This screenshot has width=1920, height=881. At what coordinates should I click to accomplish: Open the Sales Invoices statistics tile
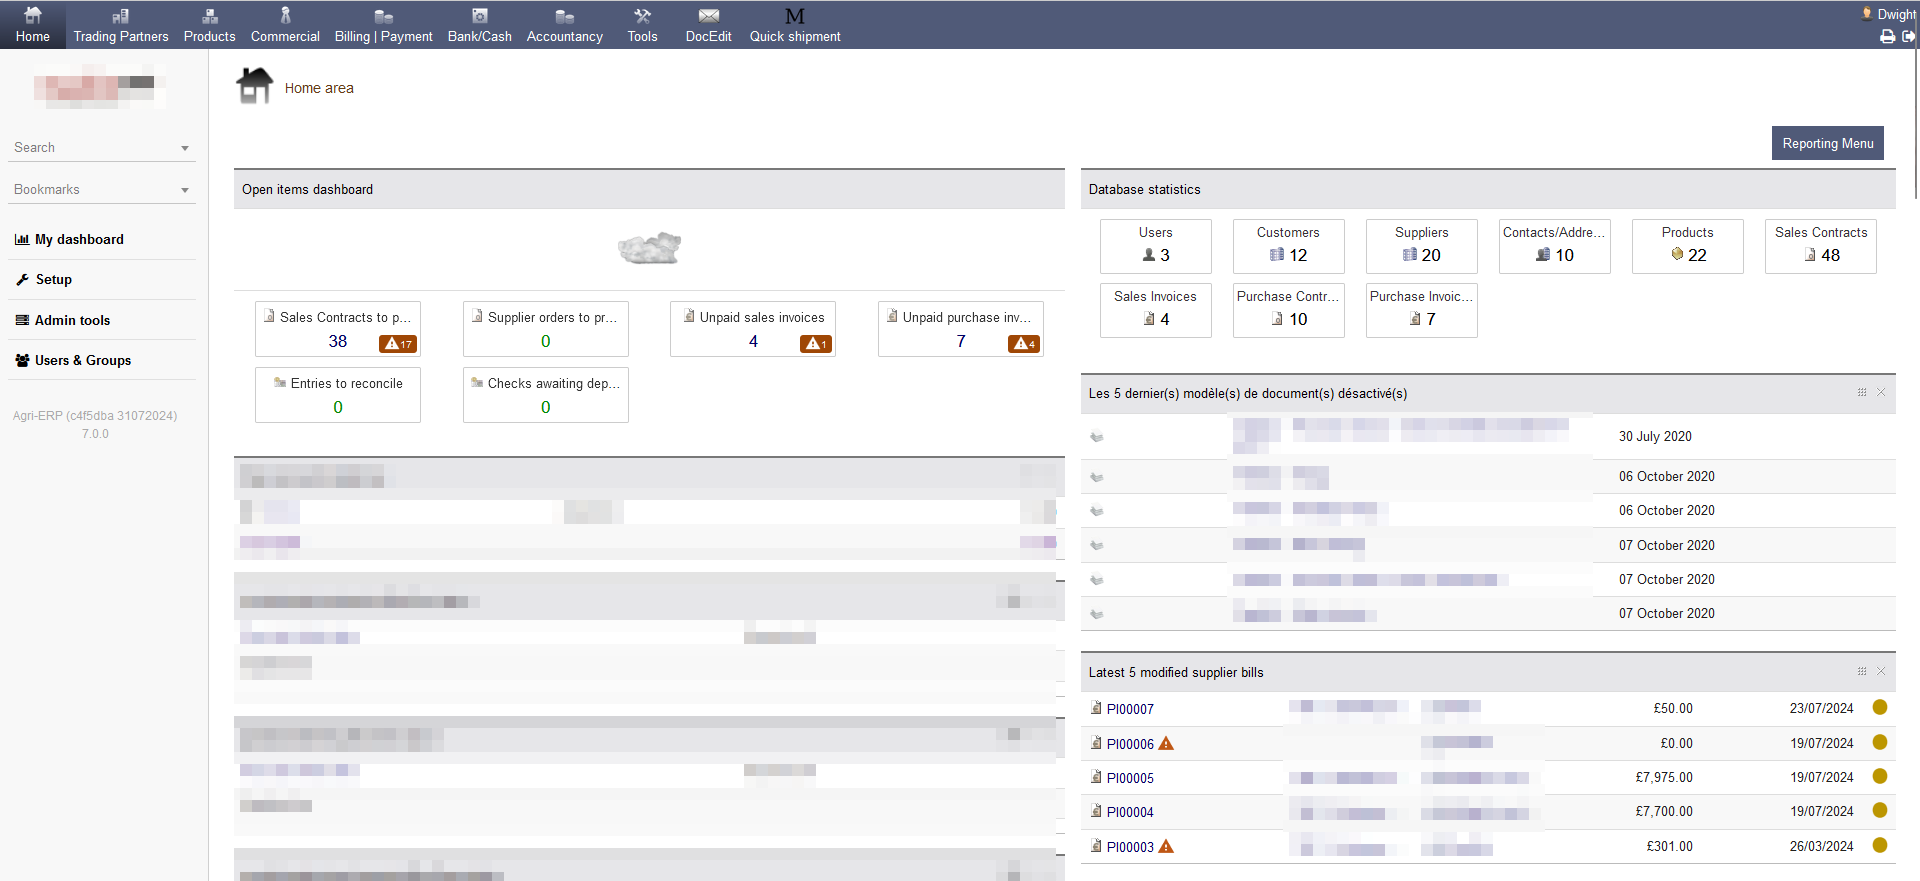click(1156, 310)
